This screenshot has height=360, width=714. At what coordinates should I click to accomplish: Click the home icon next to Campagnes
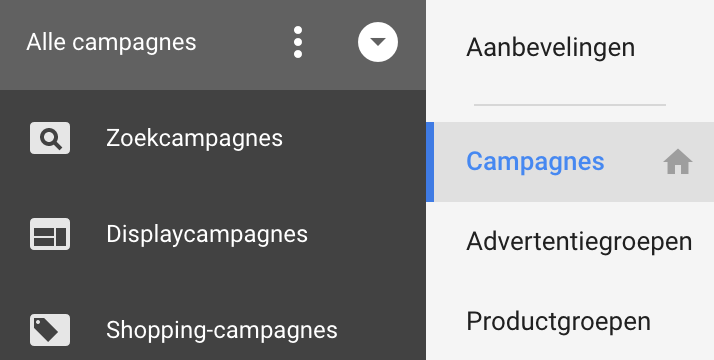(678, 162)
